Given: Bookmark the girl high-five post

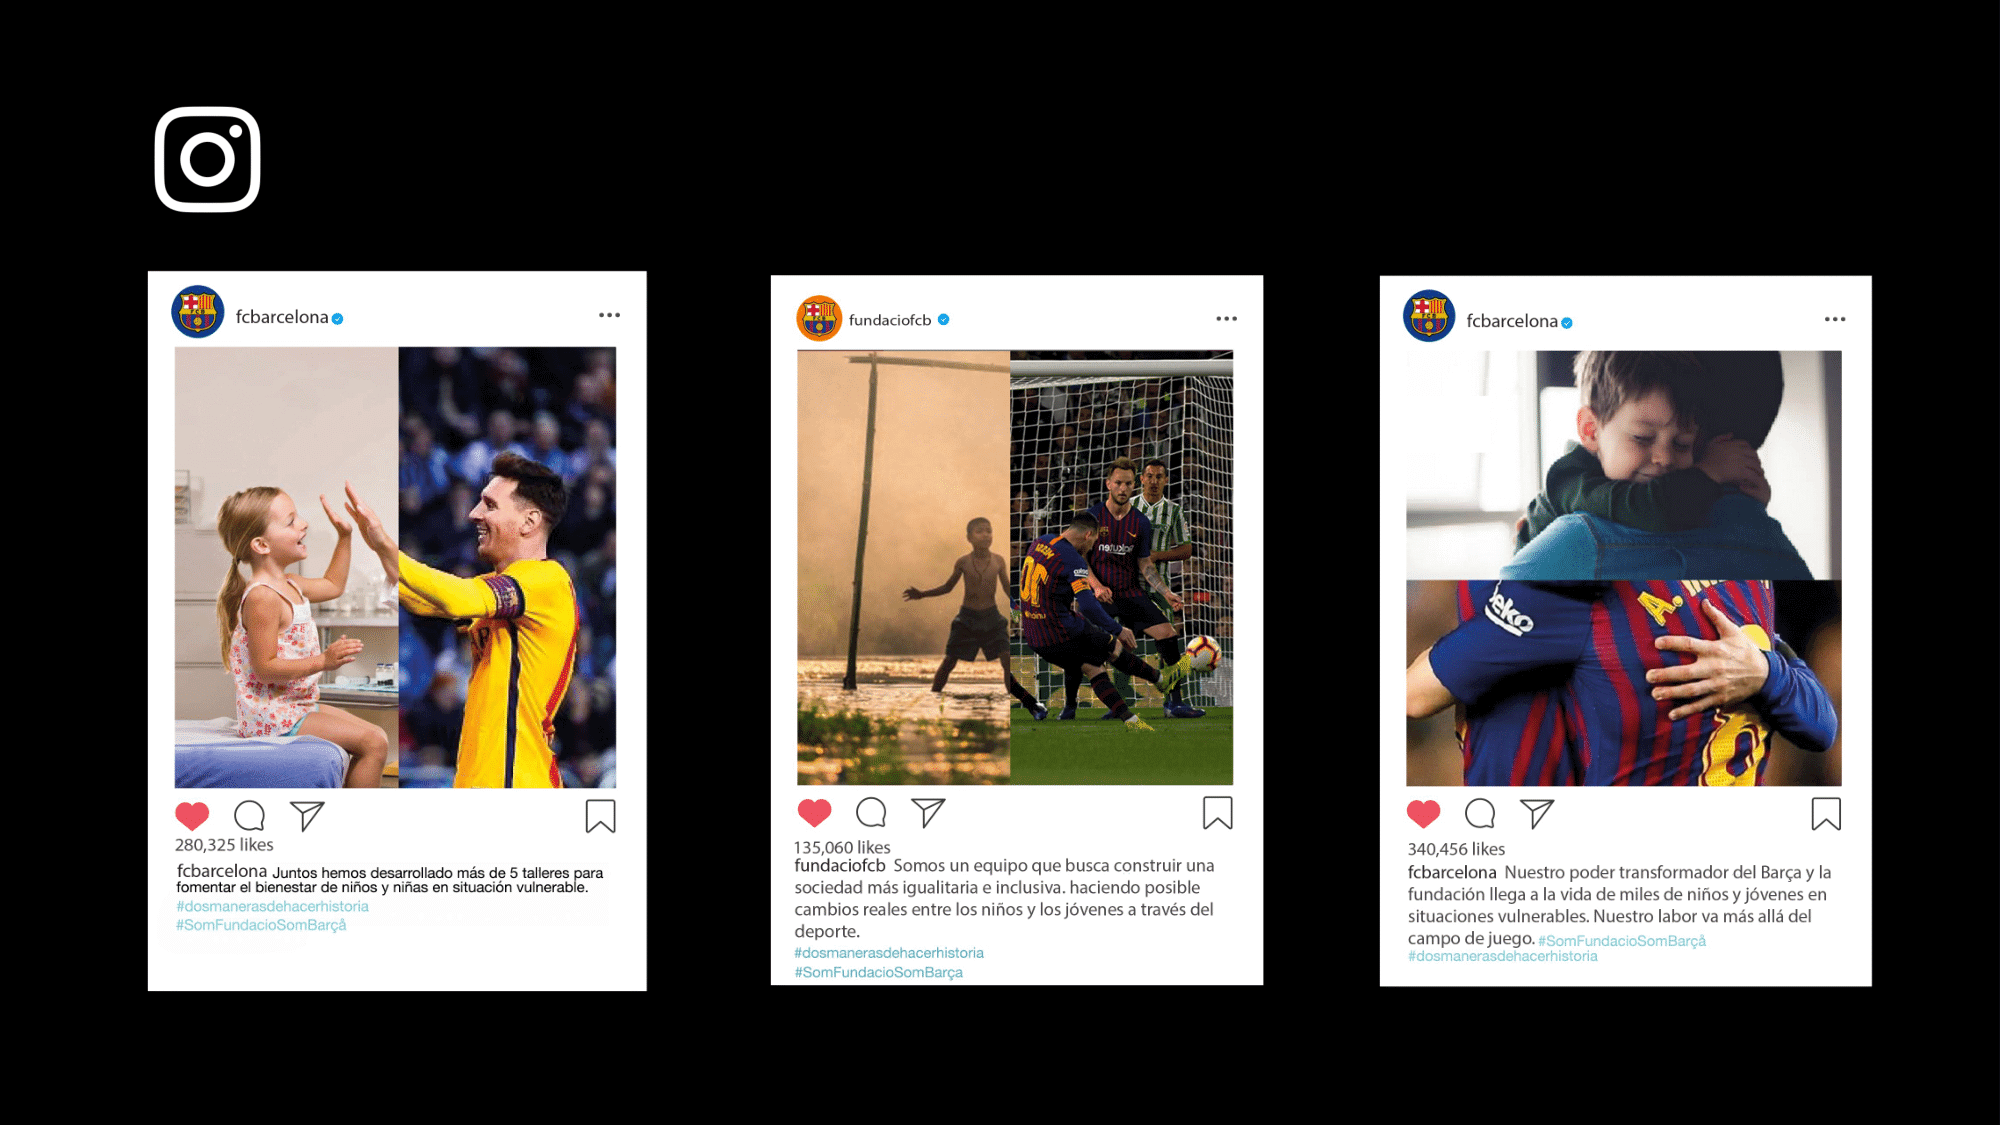Looking at the screenshot, I should click(600, 816).
